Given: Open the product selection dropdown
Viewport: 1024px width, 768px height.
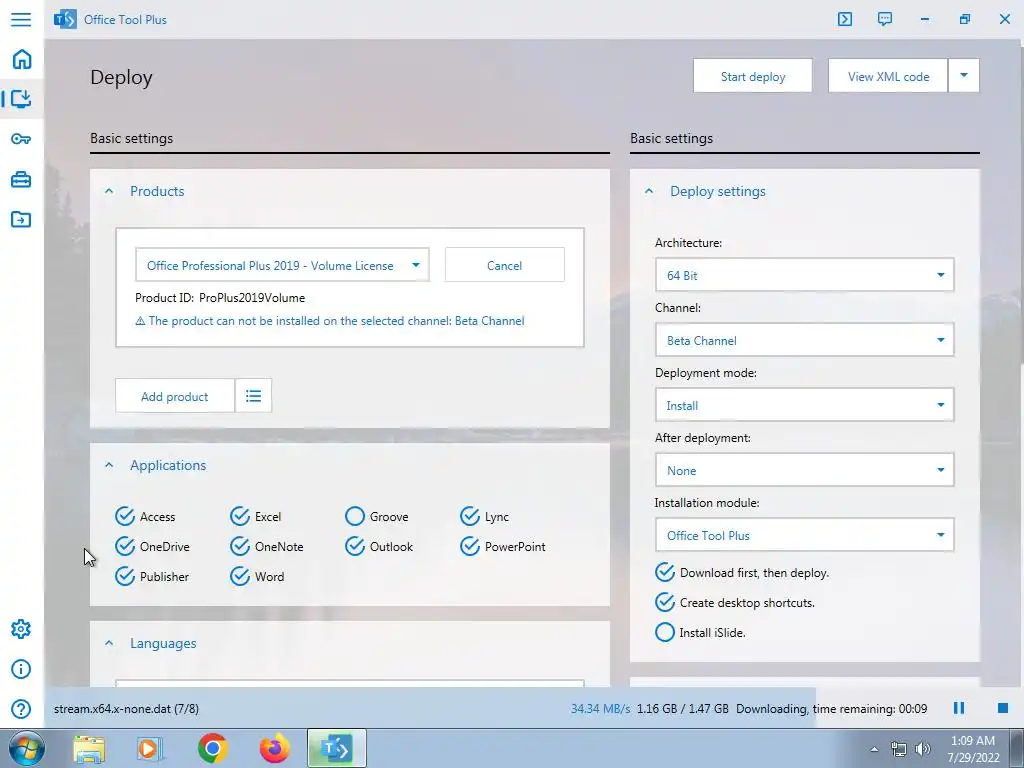Looking at the screenshot, I should [x=282, y=265].
